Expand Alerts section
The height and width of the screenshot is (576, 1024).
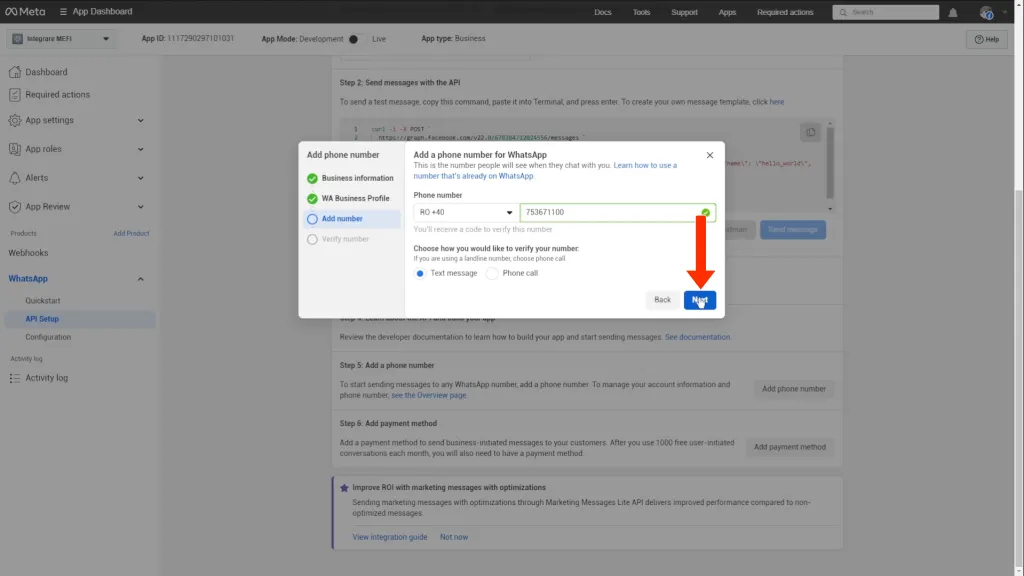click(x=140, y=178)
